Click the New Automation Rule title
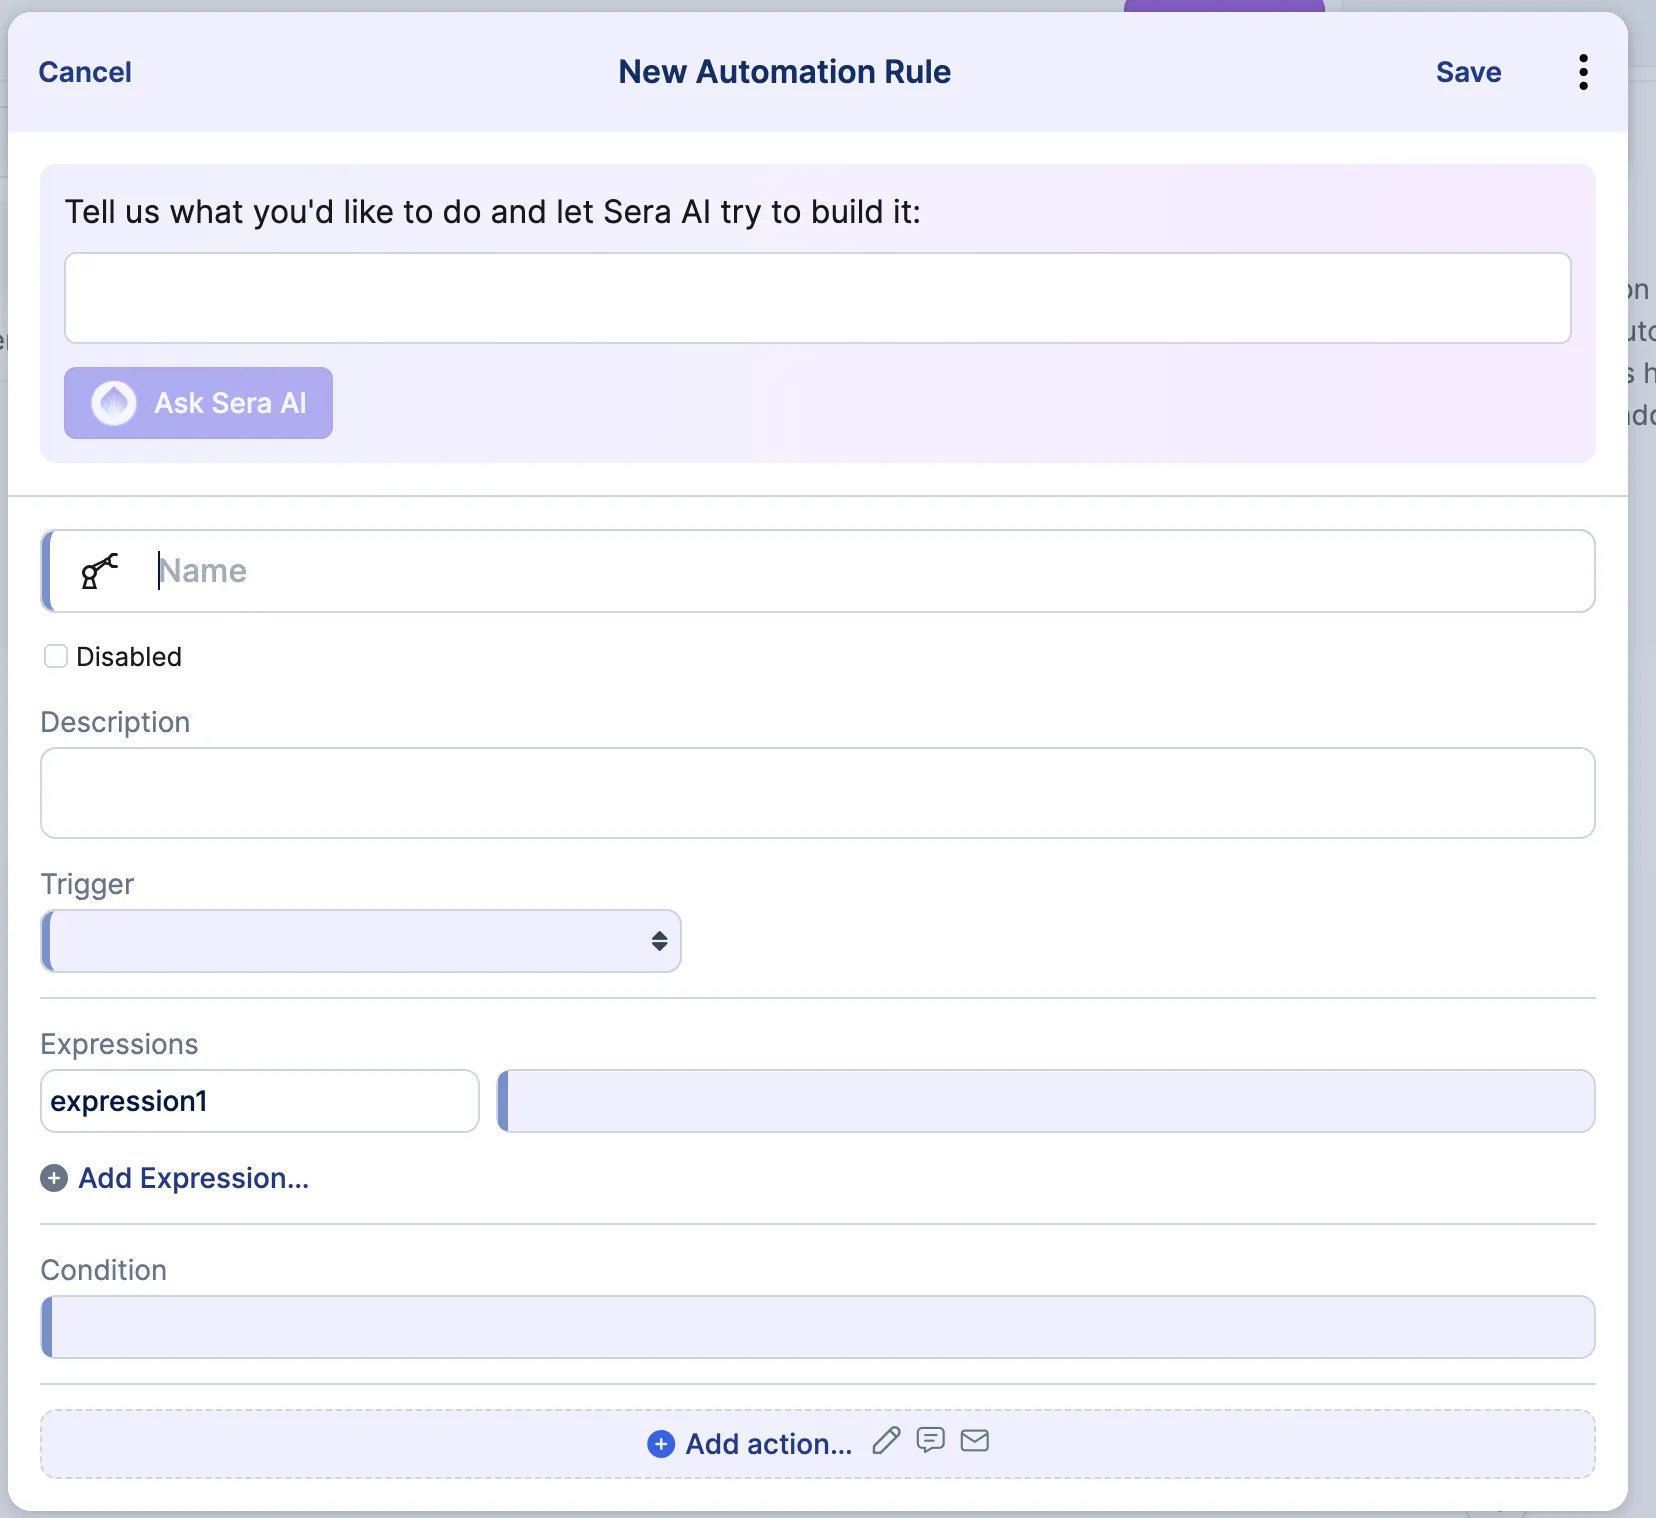1656x1518 pixels. 784,72
